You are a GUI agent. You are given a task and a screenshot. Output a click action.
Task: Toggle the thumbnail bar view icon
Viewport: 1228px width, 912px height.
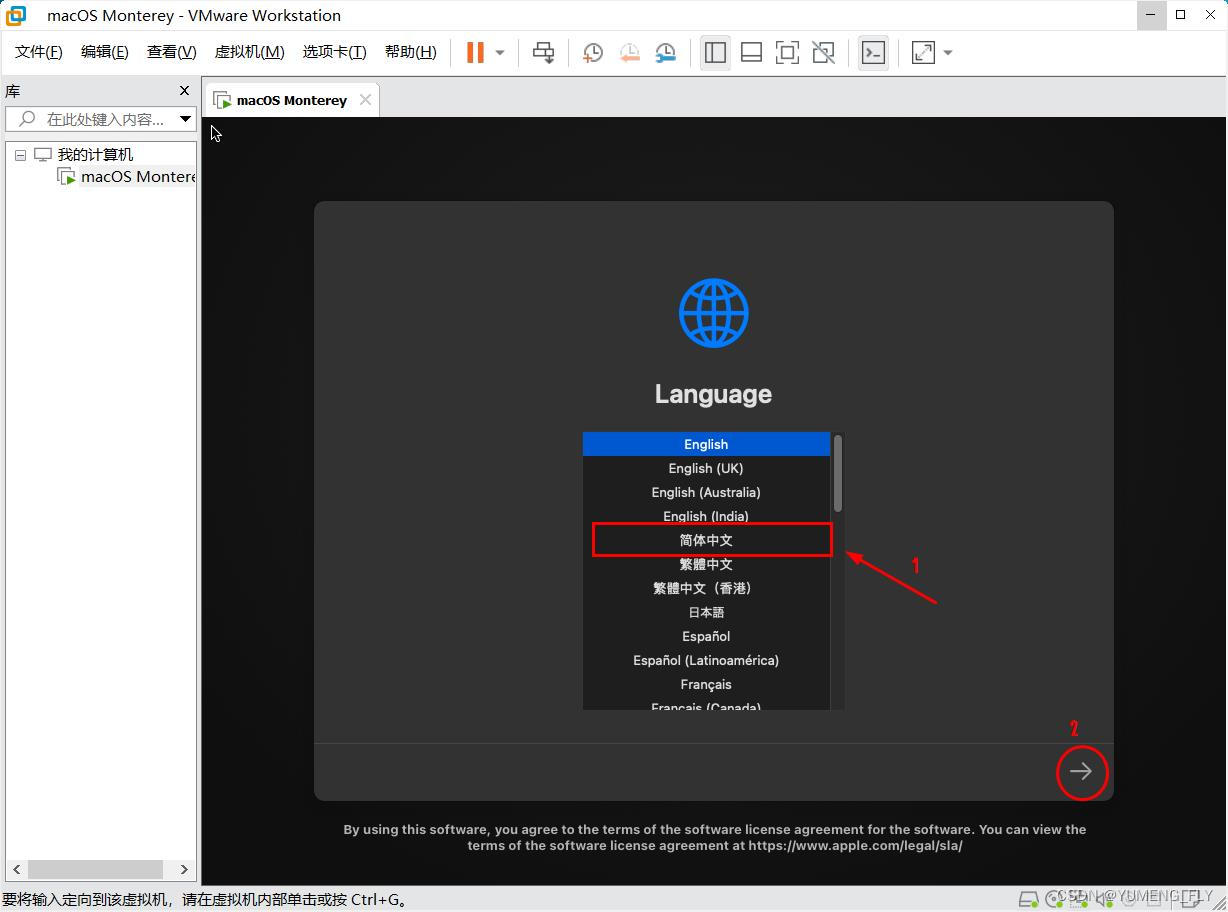tap(751, 53)
